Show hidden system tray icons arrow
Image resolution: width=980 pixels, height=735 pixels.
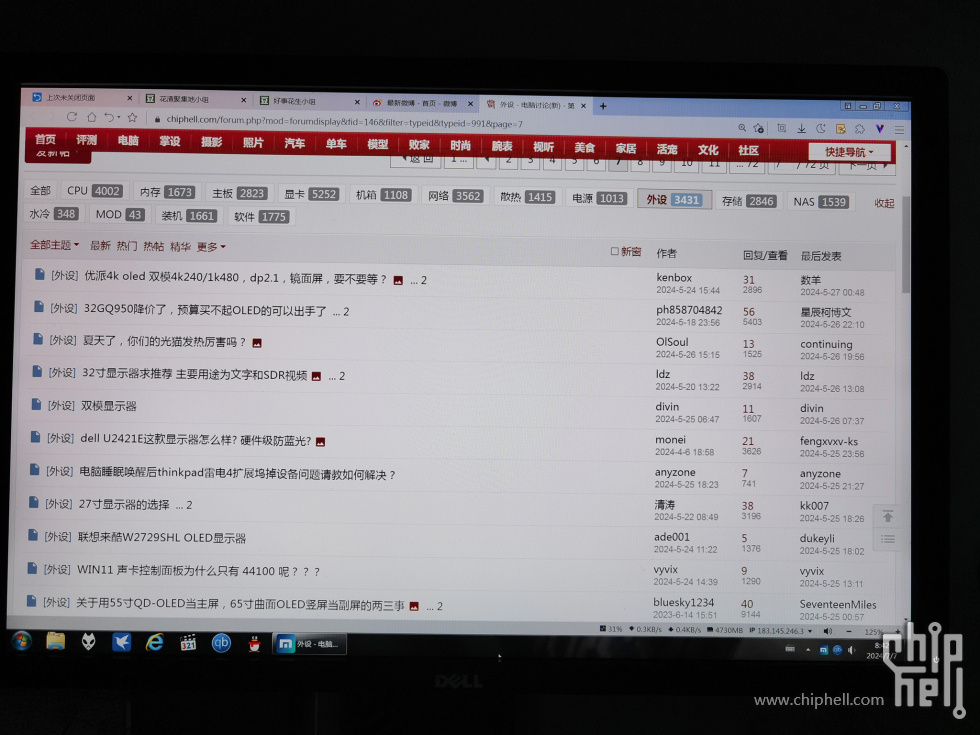coord(808,649)
